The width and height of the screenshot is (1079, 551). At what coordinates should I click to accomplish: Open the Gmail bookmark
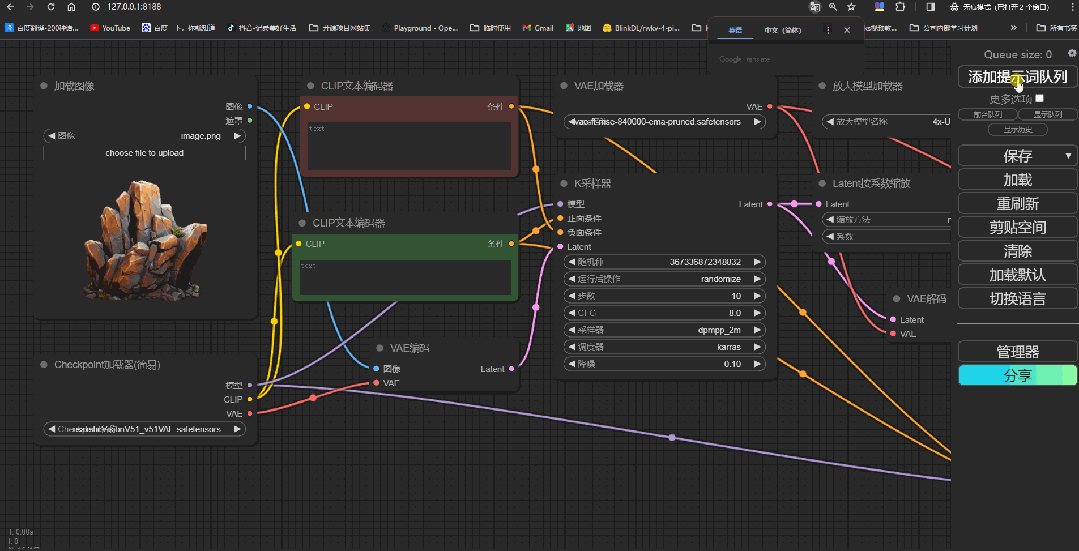pos(537,28)
